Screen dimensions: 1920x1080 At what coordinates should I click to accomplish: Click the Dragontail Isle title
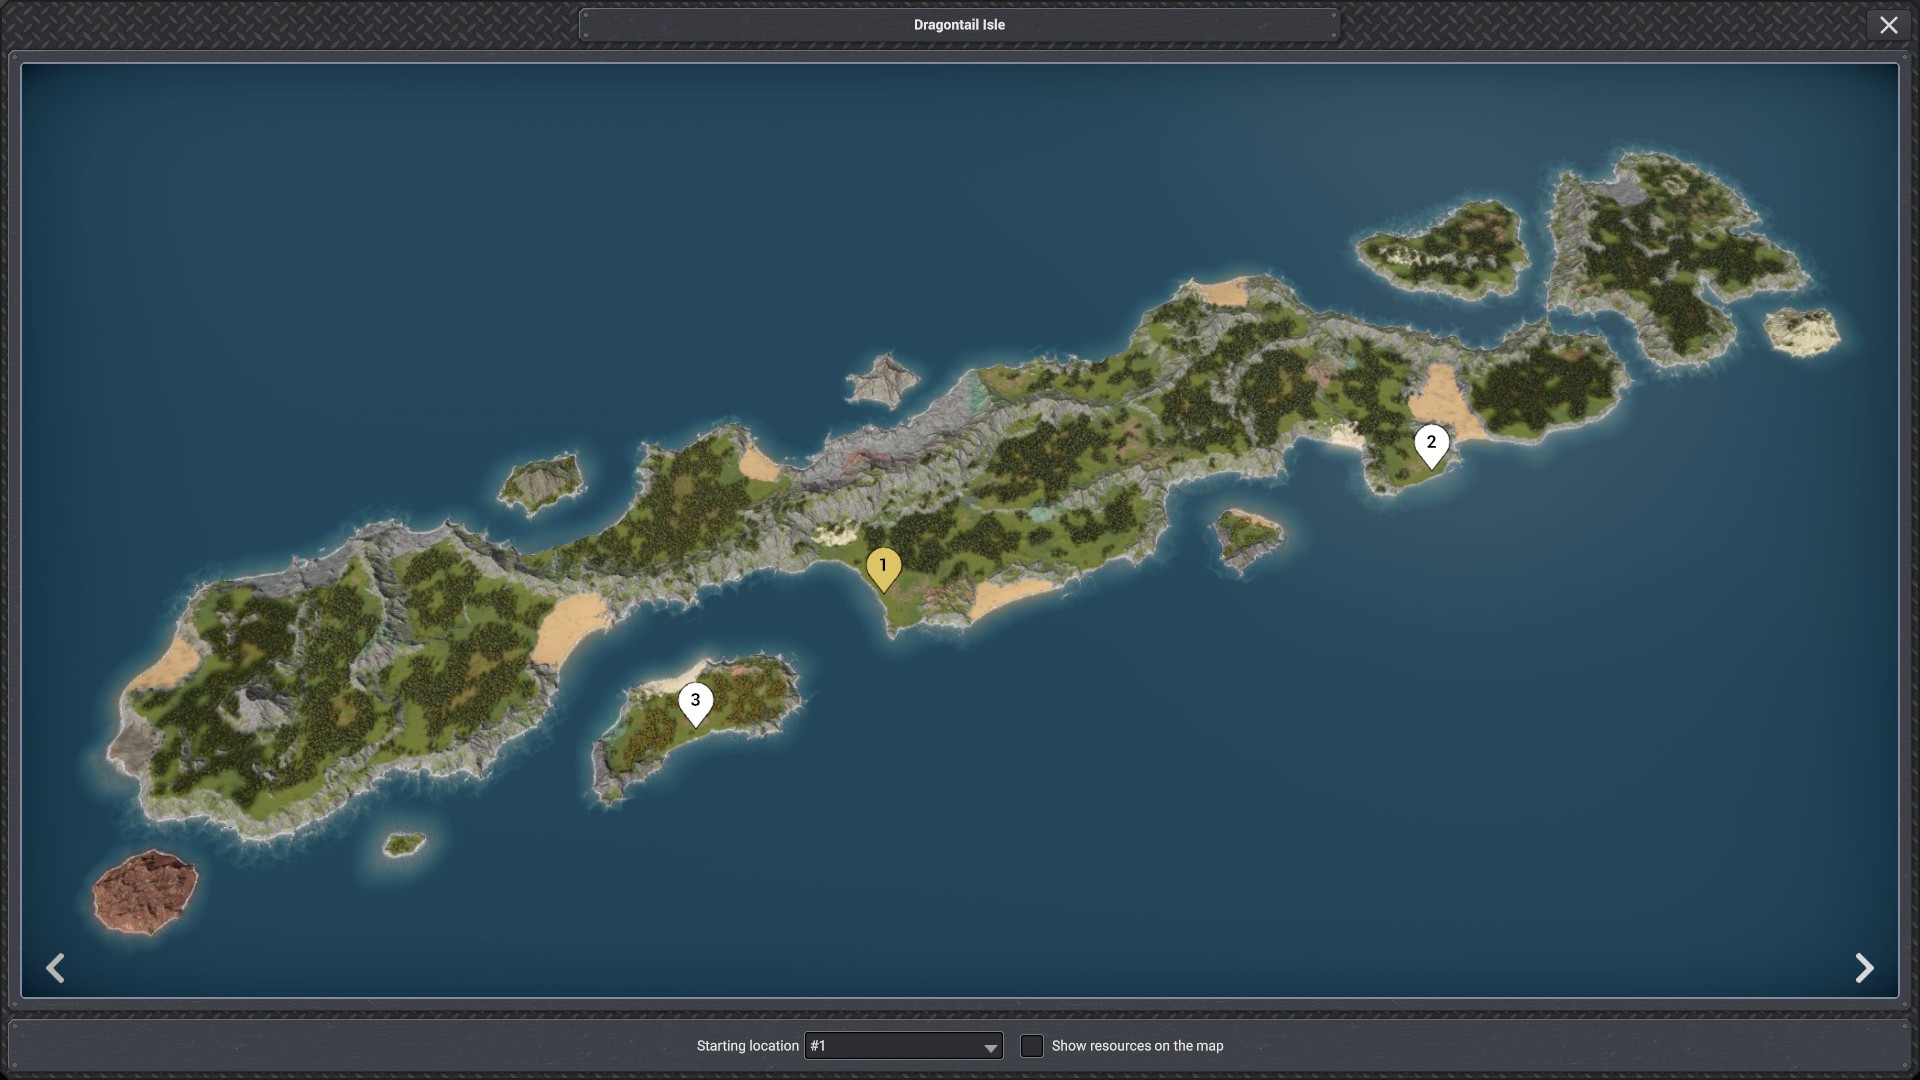point(959,25)
